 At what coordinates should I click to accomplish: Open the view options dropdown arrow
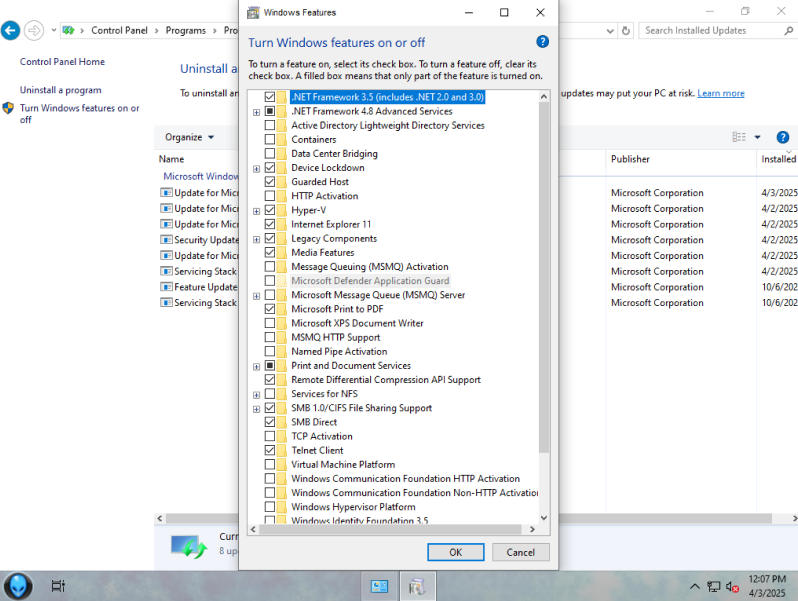point(757,137)
